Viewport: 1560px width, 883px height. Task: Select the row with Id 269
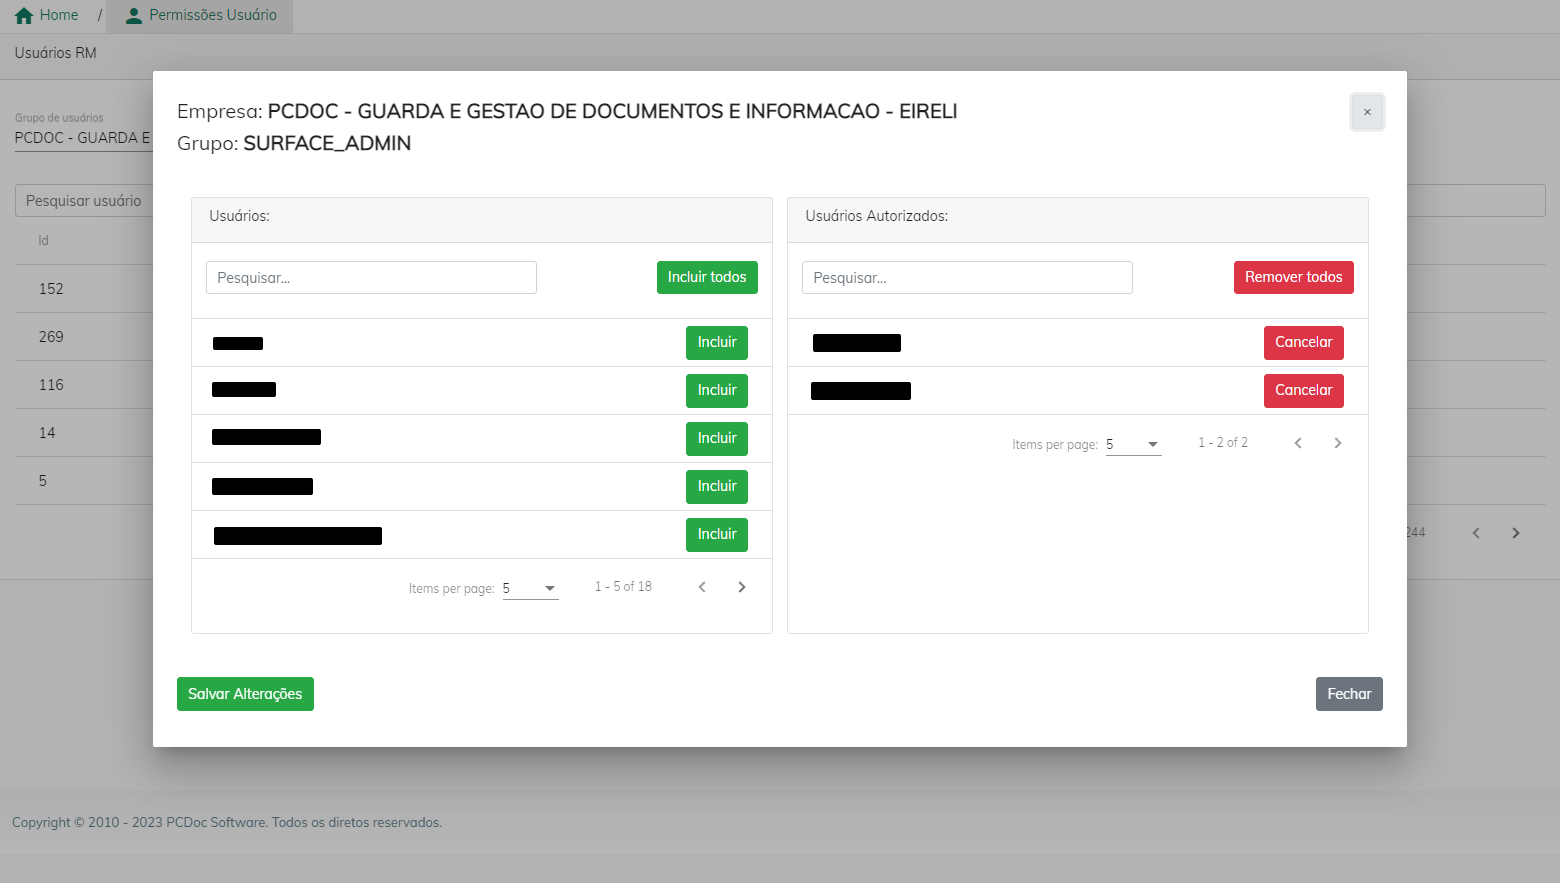pos(83,337)
